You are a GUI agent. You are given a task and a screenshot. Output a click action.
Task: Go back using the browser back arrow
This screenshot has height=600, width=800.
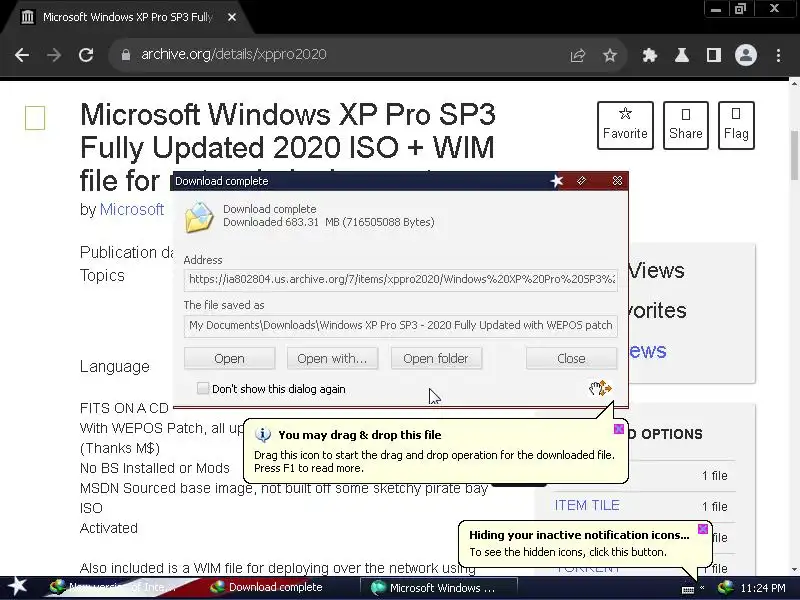tap(22, 55)
